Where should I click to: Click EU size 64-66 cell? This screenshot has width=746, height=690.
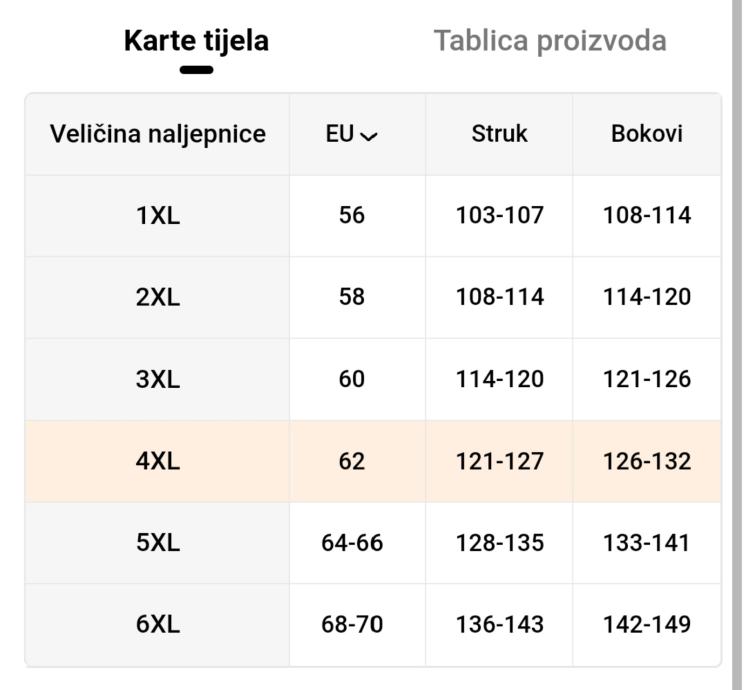pos(352,543)
